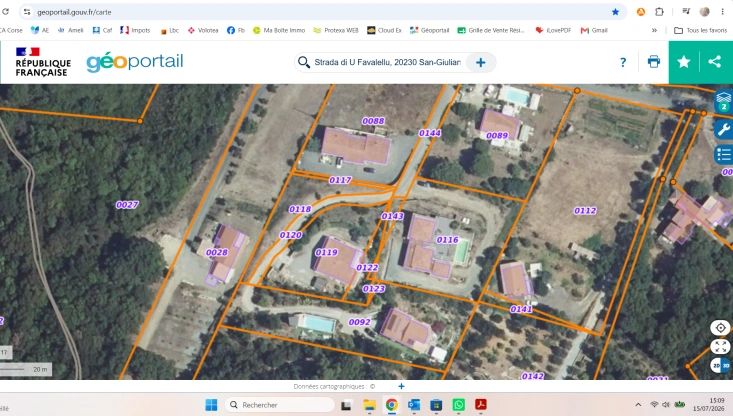The width and height of the screenshot is (733, 416).
Task: Open the Impots bookmark
Action: (x=135, y=30)
